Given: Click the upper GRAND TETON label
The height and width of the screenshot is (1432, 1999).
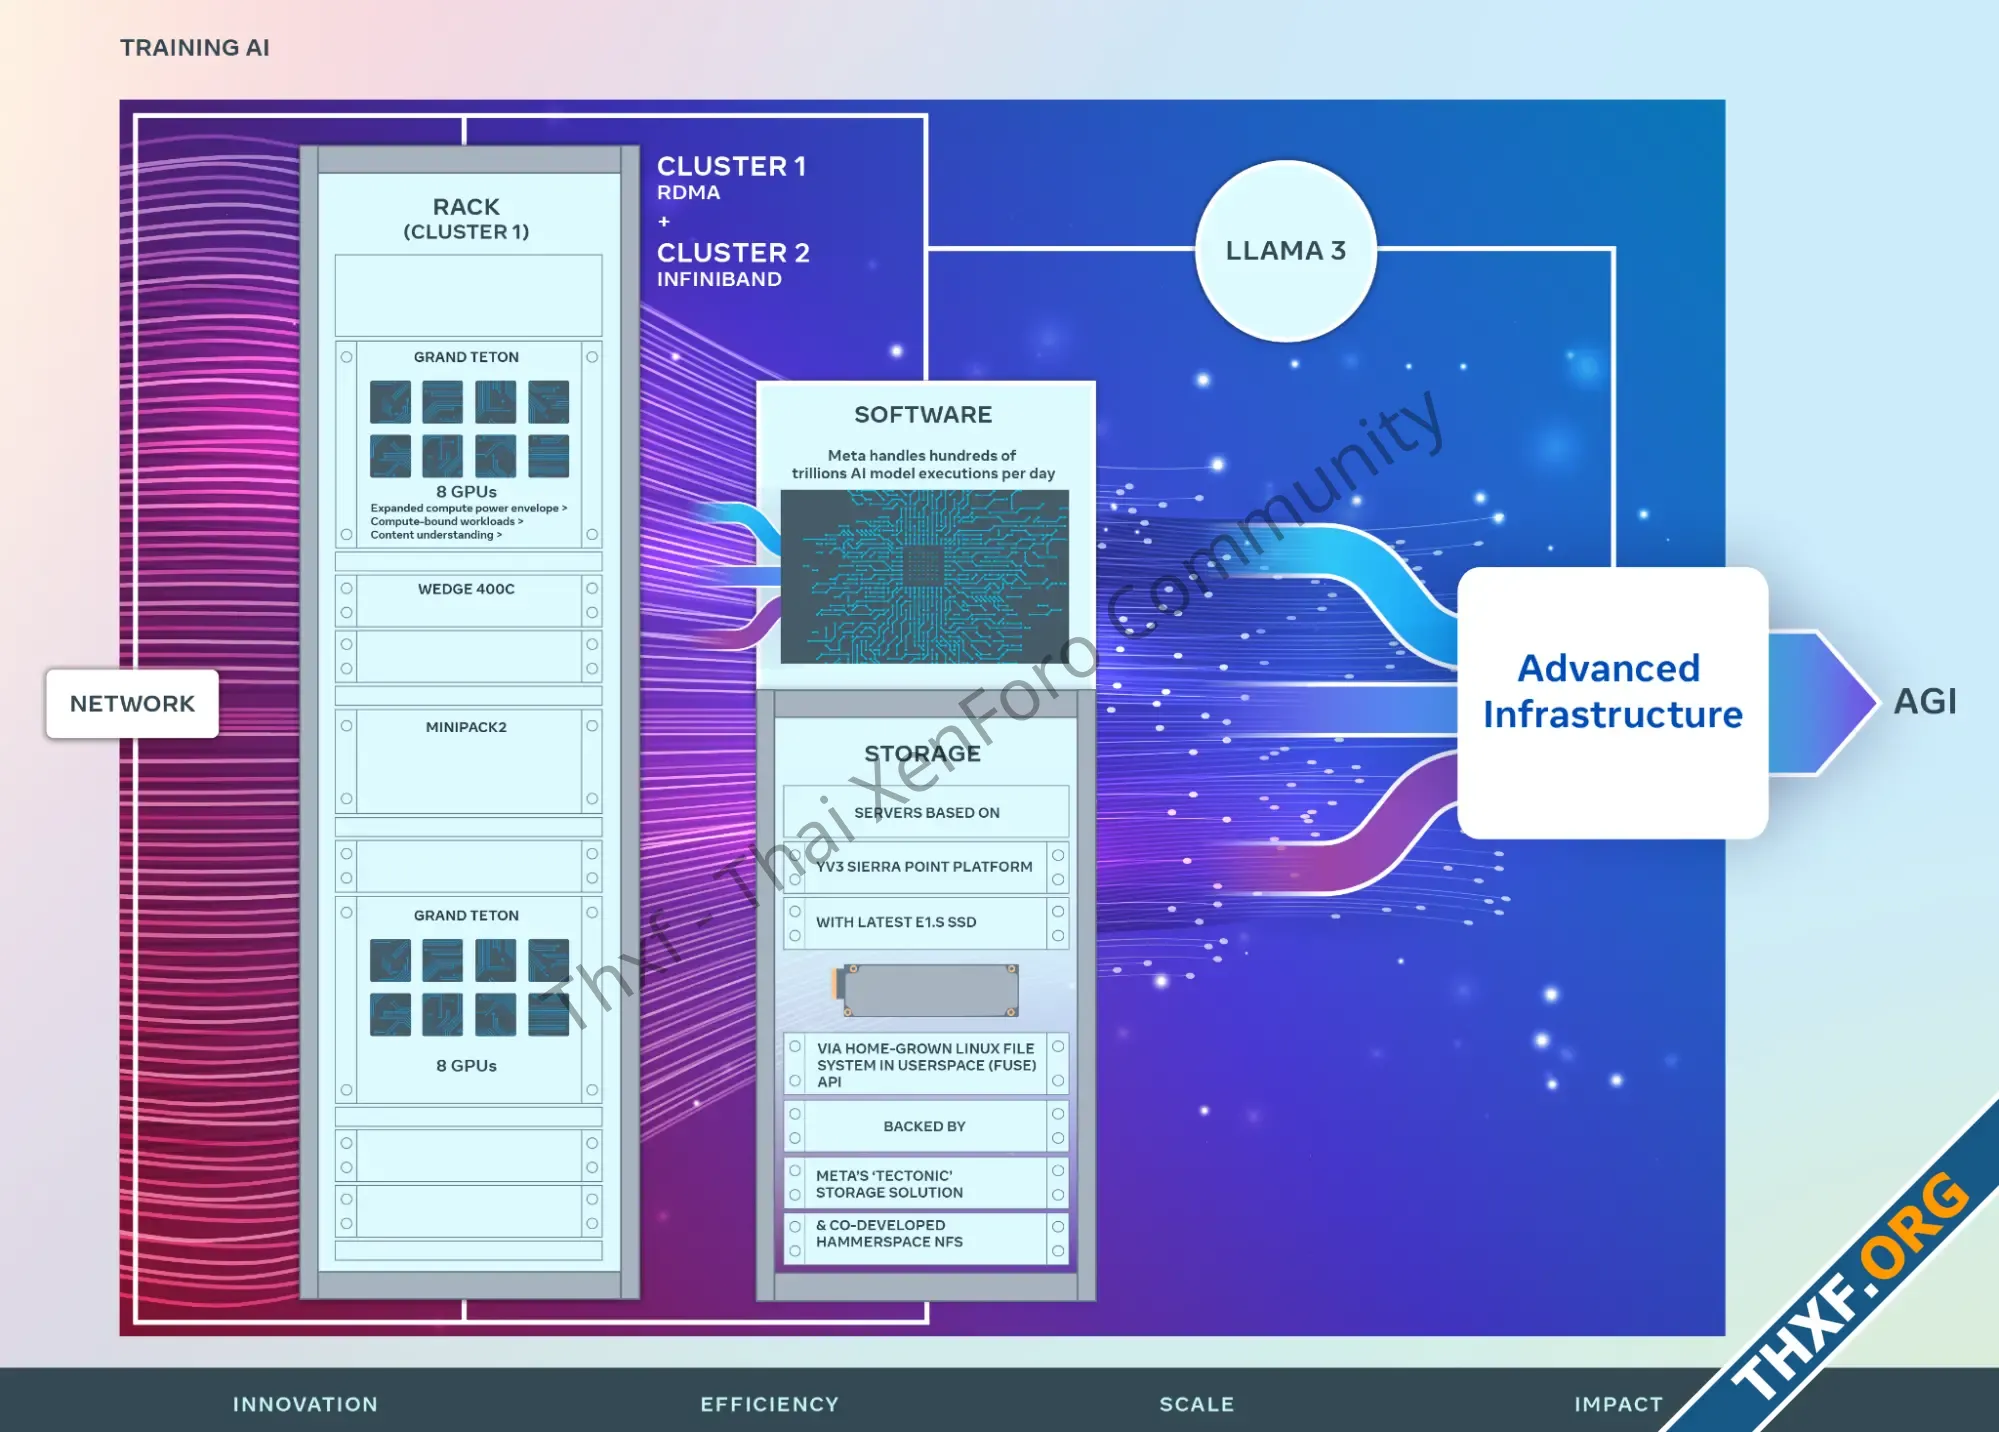Looking at the screenshot, I should (466, 357).
